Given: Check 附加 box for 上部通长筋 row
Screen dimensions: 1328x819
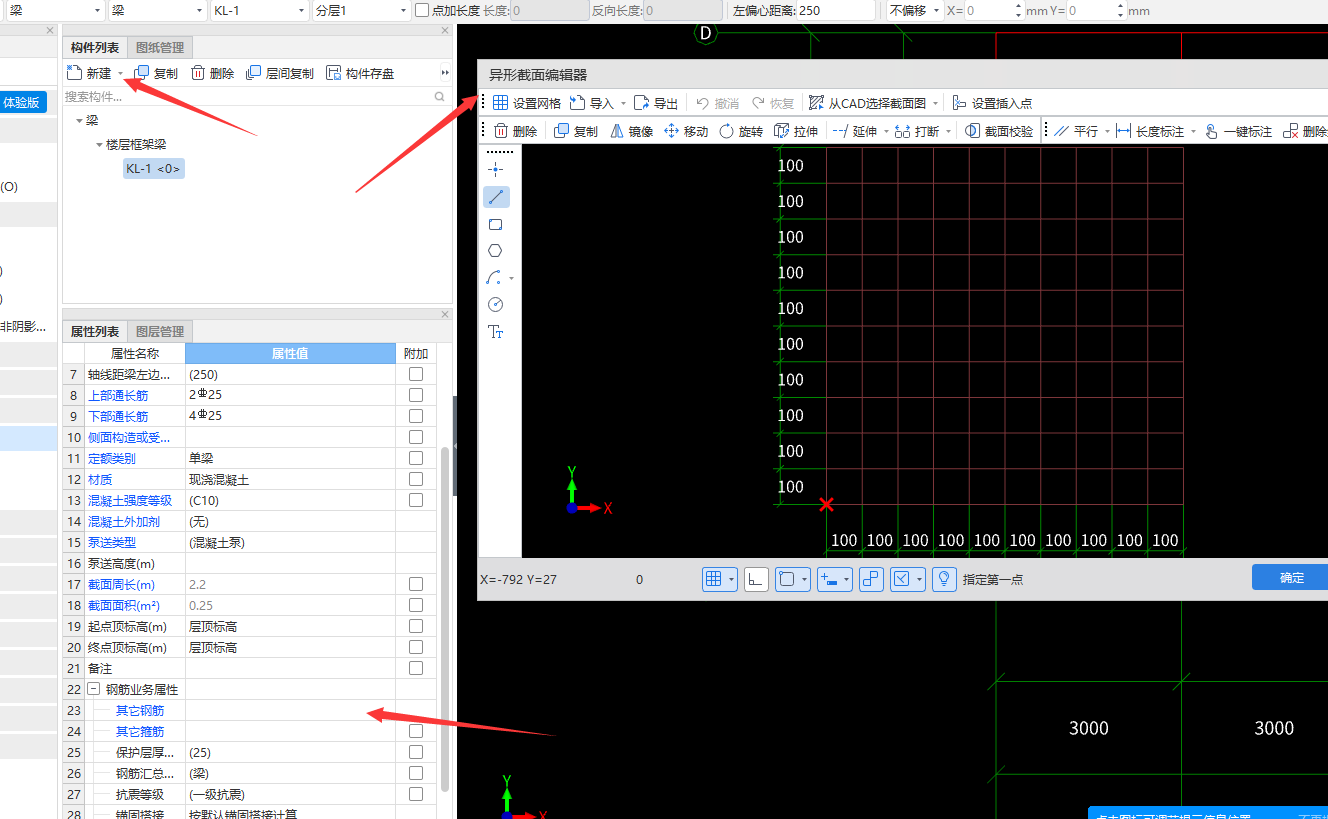Looking at the screenshot, I should (x=416, y=395).
